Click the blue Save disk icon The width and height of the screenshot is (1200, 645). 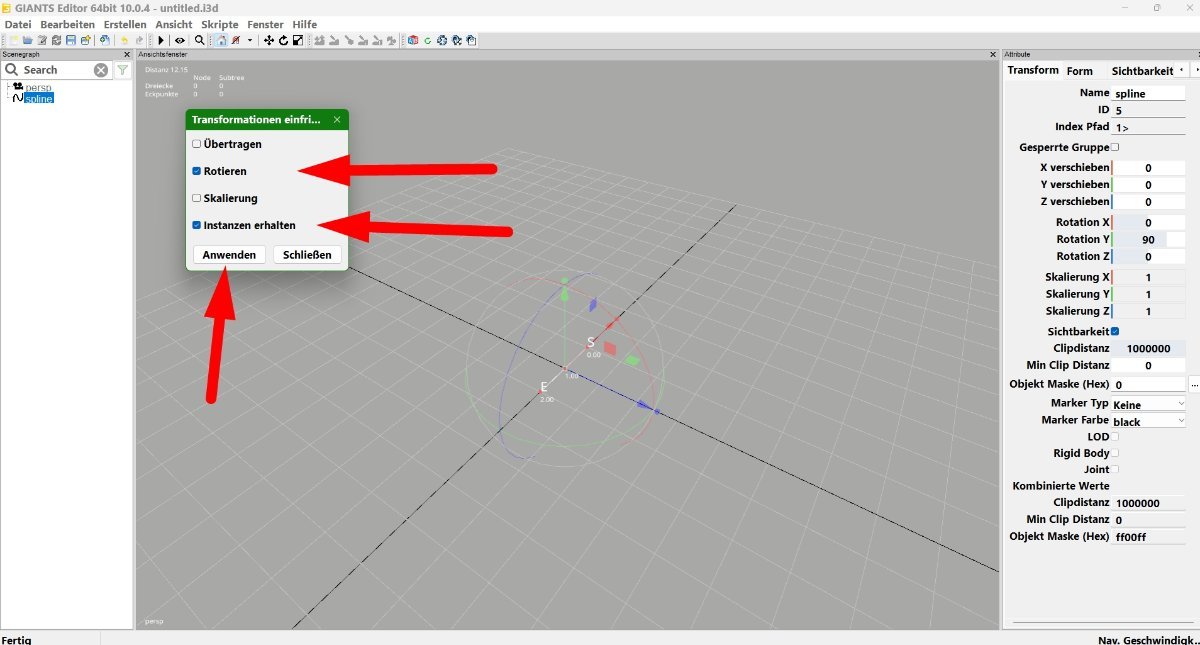click(71, 40)
